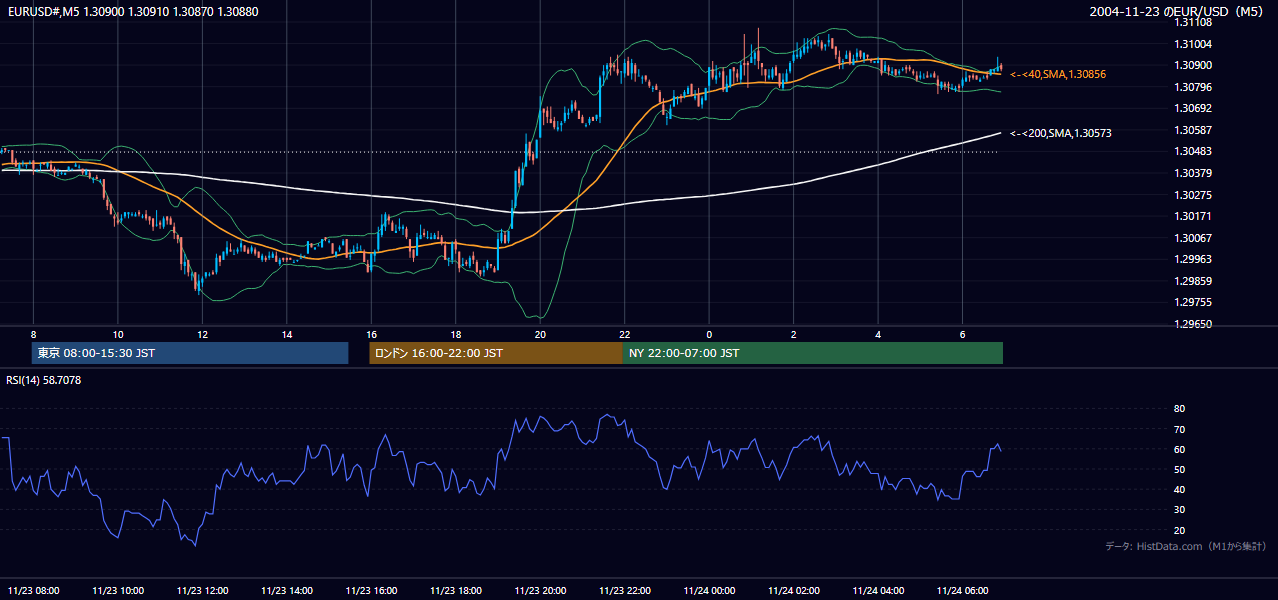
Task: Click hour label 0 under the price chart
Action: tap(709, 334)
